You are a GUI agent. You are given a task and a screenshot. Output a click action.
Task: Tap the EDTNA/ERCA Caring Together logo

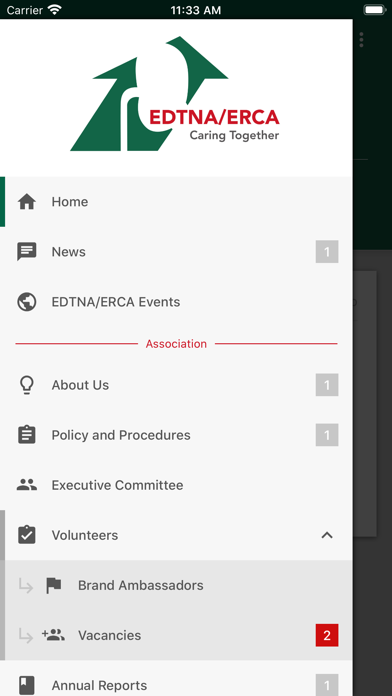pos(175,94)
